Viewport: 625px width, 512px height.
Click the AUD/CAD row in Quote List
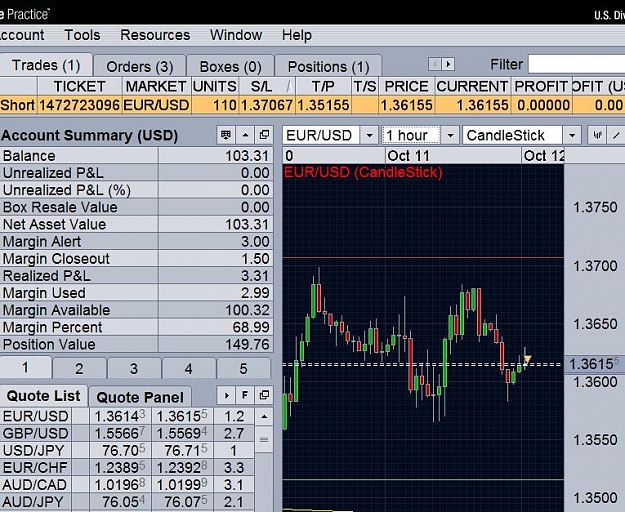pyautogui.click(x=127, y=485)
